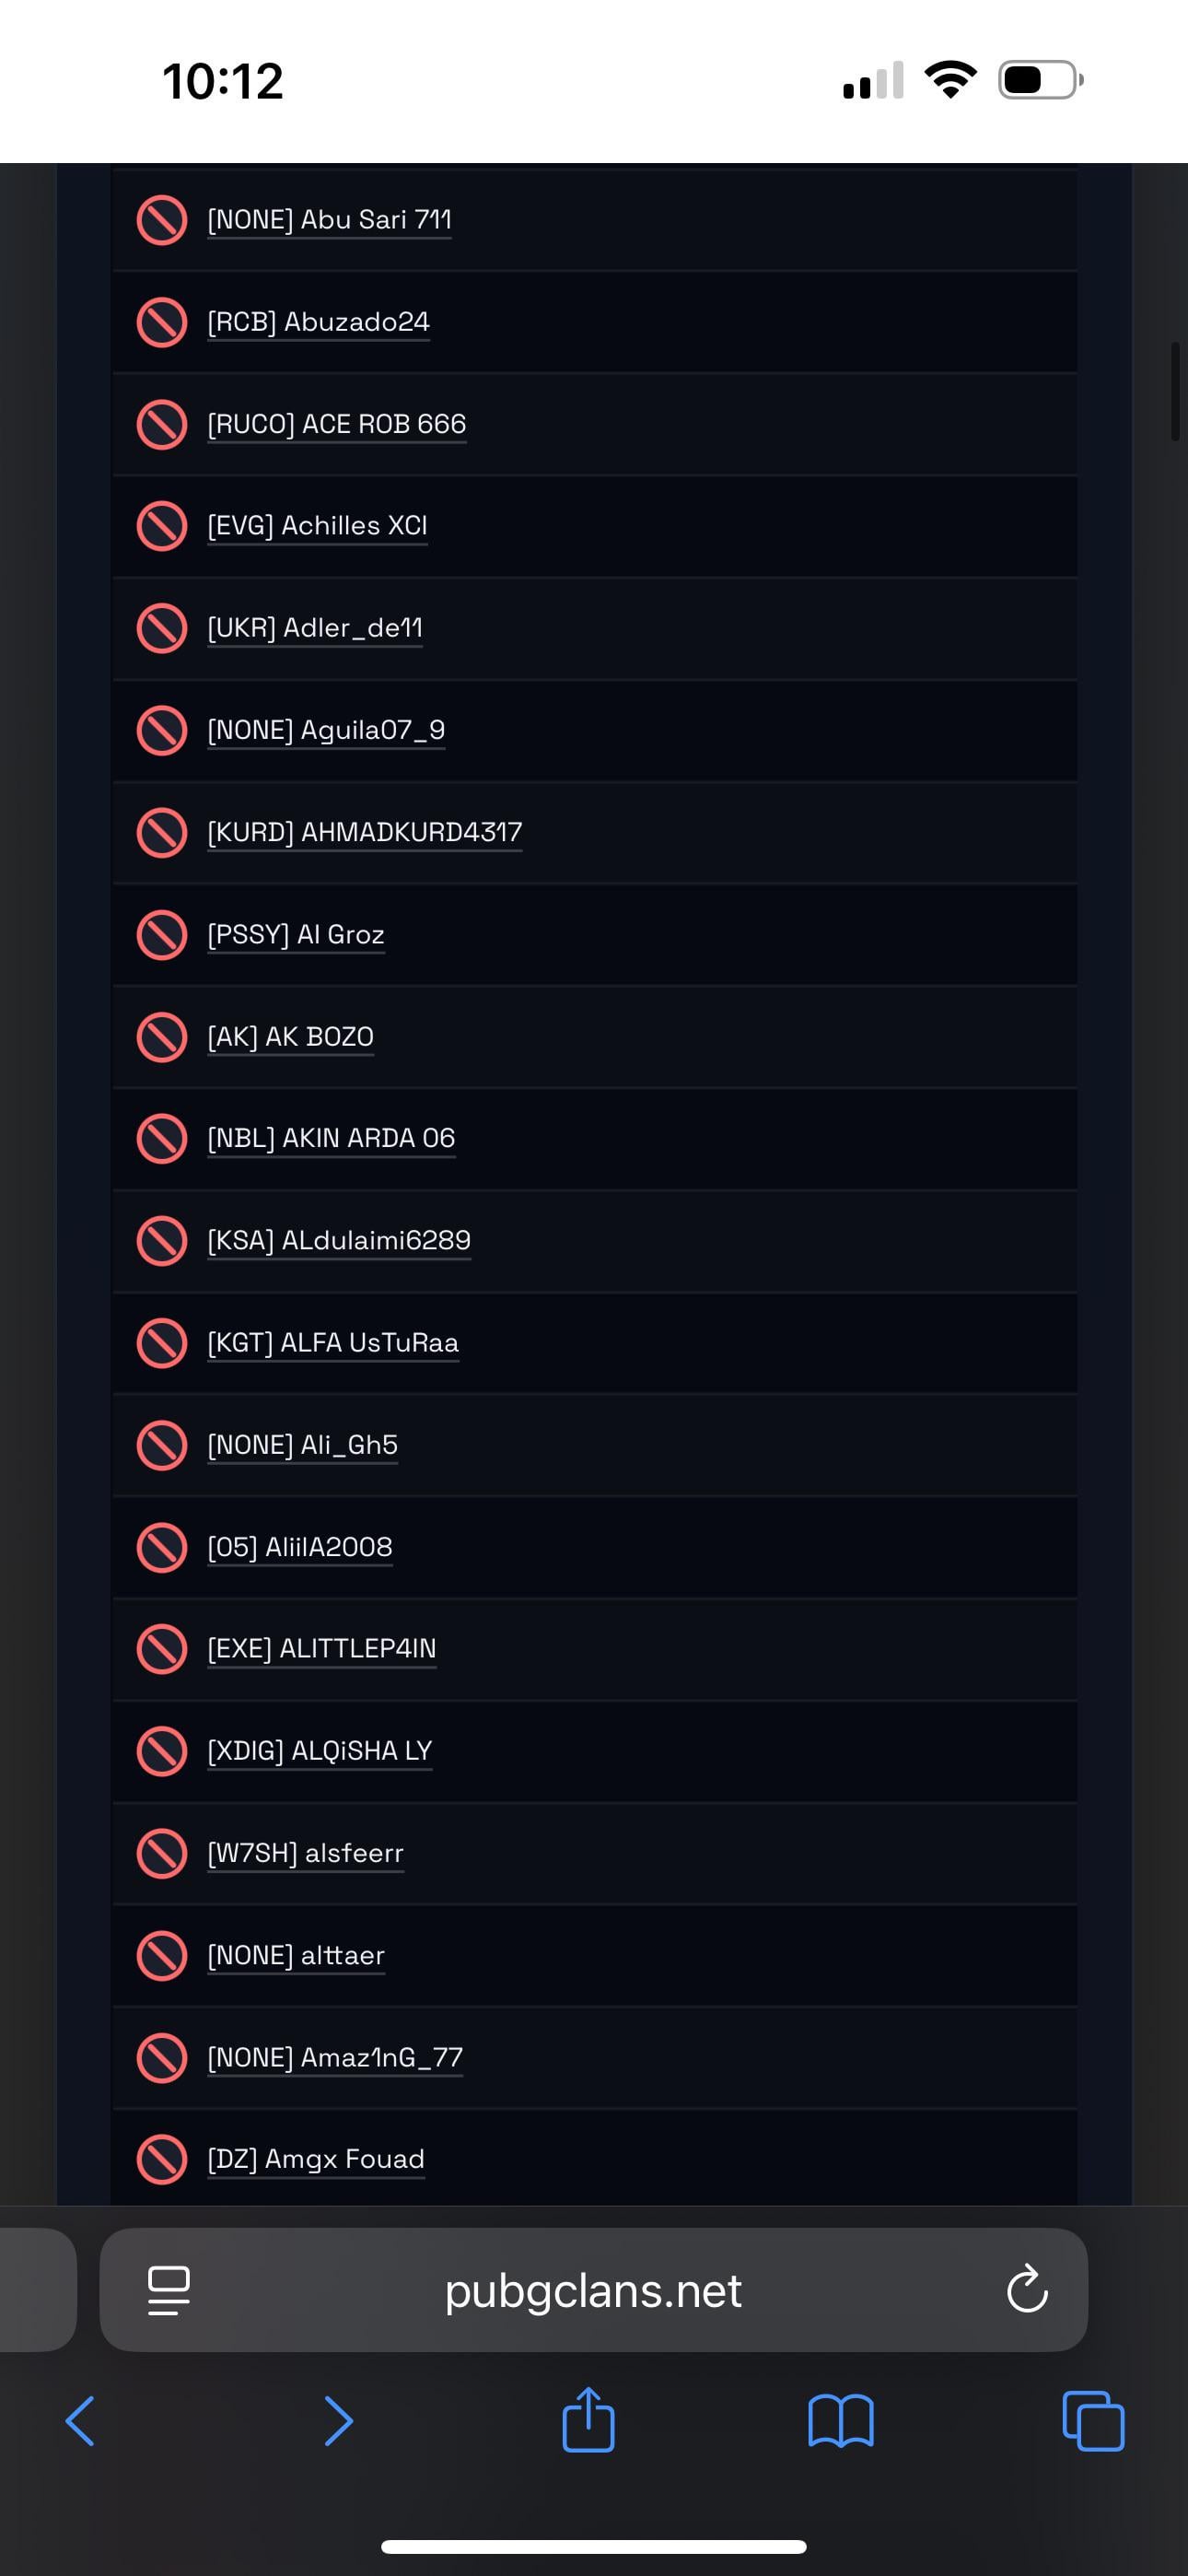This screenshot has height=2576, width=1188.
Task: Open player [NONE] Abu Sari 711
Action: tap(329, 219)
